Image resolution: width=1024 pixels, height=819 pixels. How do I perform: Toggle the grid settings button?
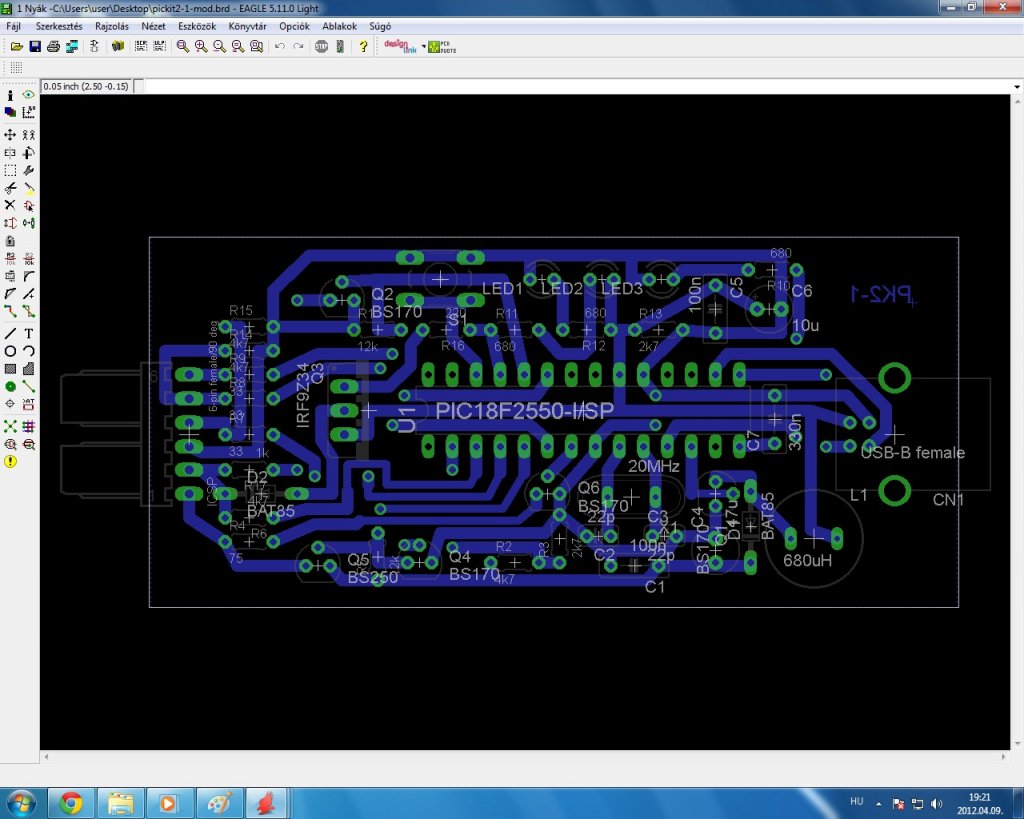(x=16, y=67)
